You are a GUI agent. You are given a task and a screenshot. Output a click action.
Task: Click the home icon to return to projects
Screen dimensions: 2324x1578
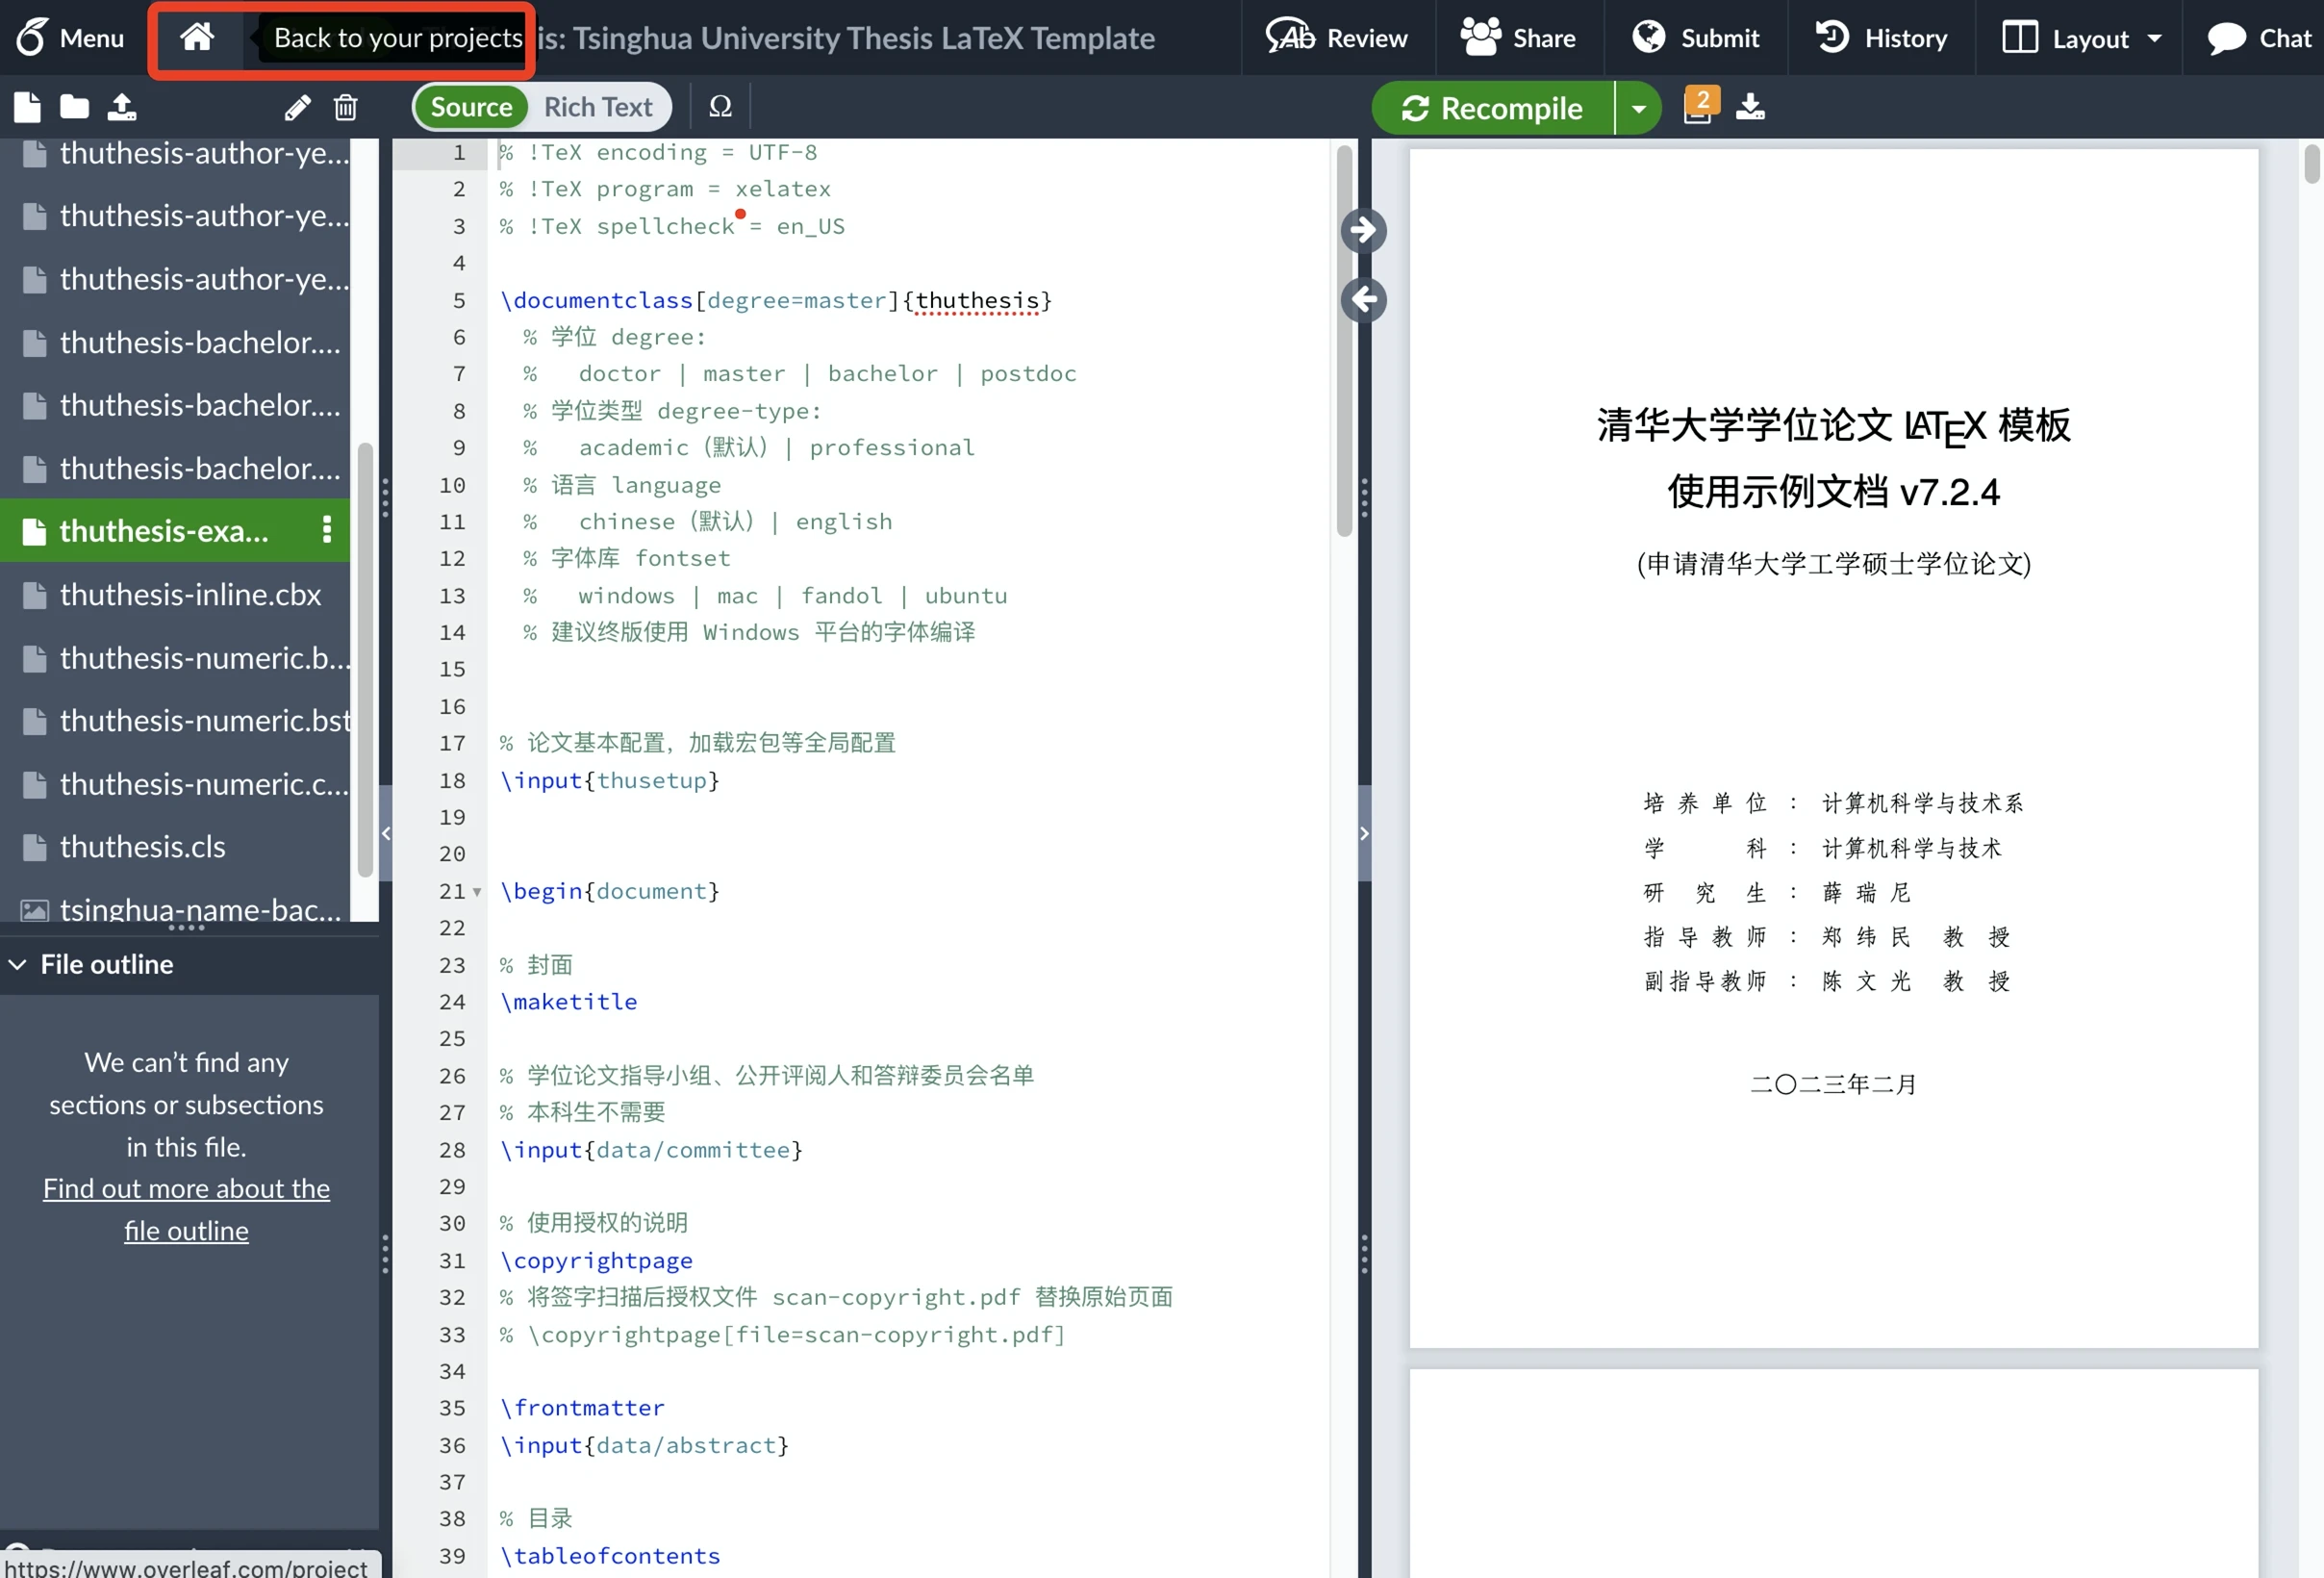pyautogui.click(x=197, y=38)
